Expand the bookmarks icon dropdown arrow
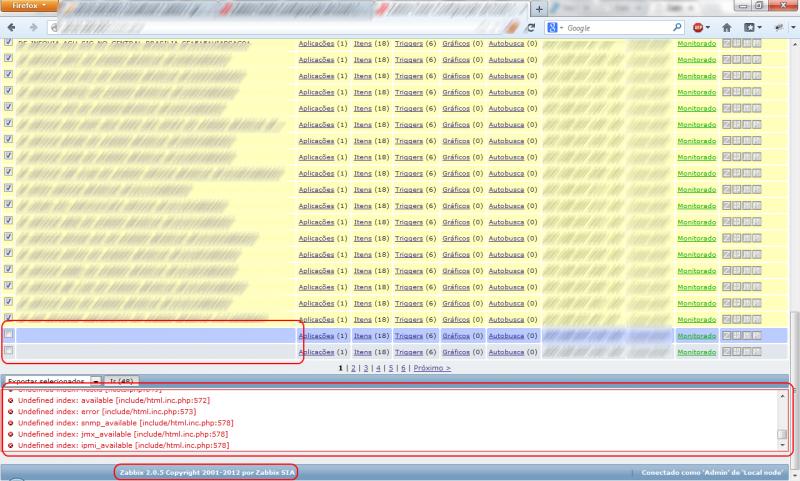The image size is (800, 481). tap(759, 28)
